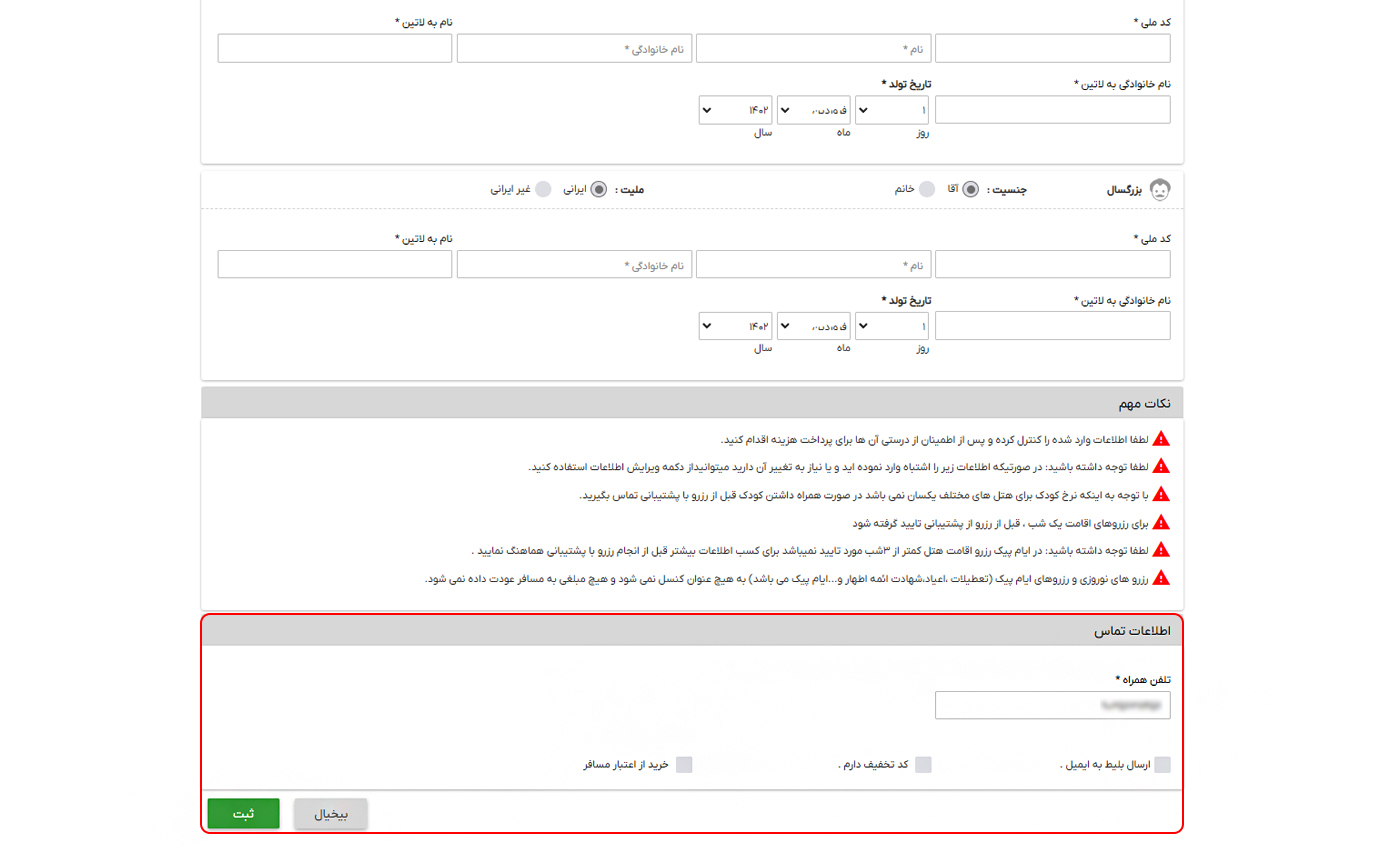Click the warning icon on the one-night stay note

(1161, 521)
